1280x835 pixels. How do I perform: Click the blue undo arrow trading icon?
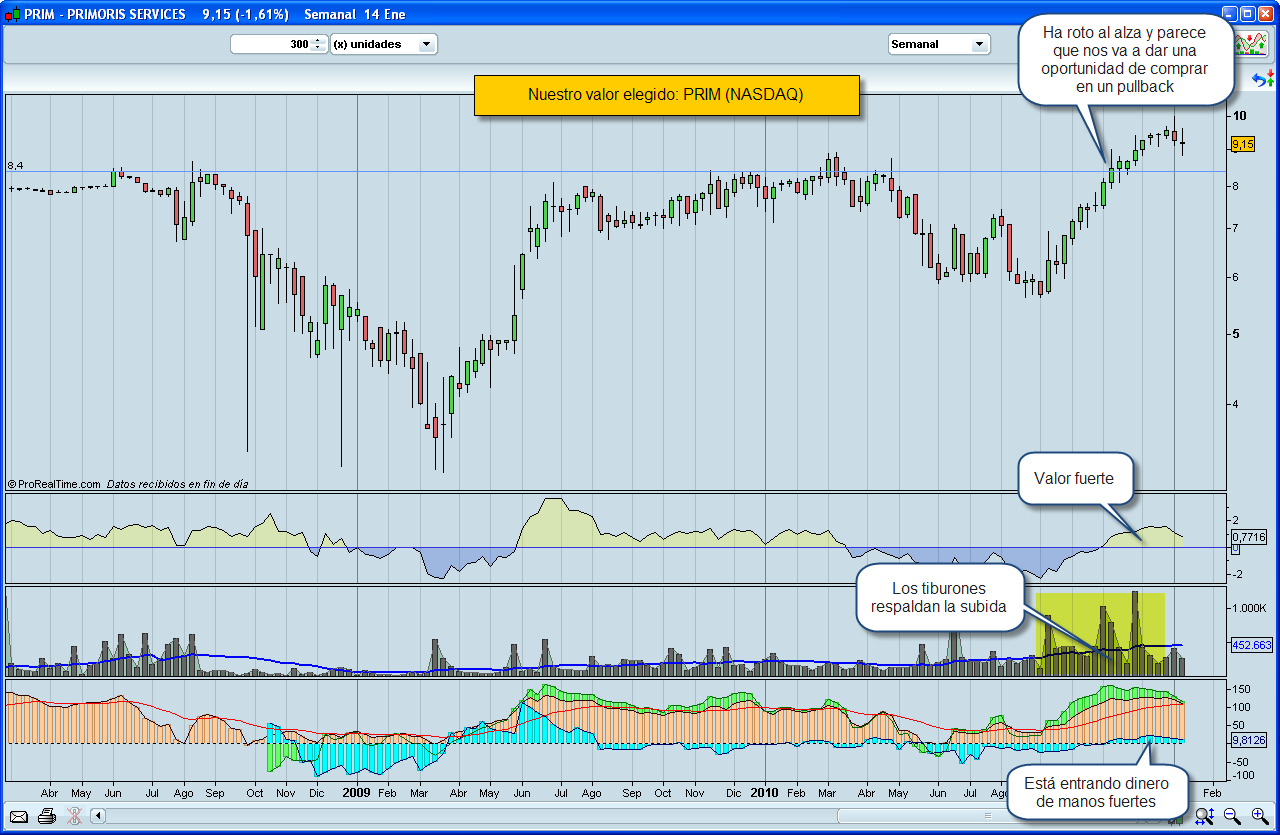[1262, 79]
